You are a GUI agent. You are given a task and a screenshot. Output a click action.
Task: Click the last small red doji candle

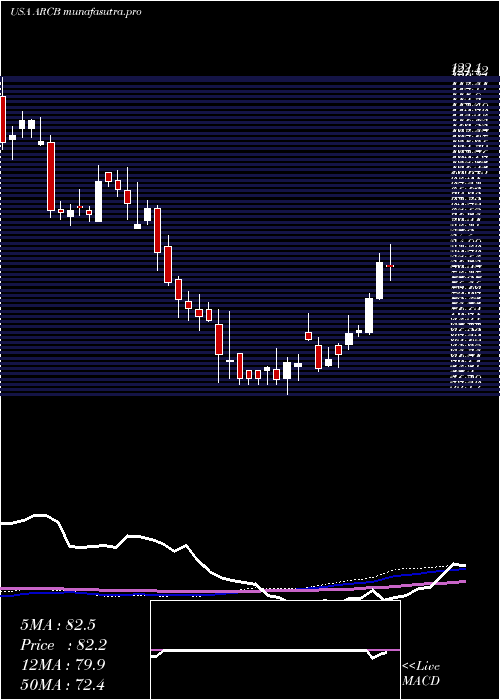coord(390,266)
